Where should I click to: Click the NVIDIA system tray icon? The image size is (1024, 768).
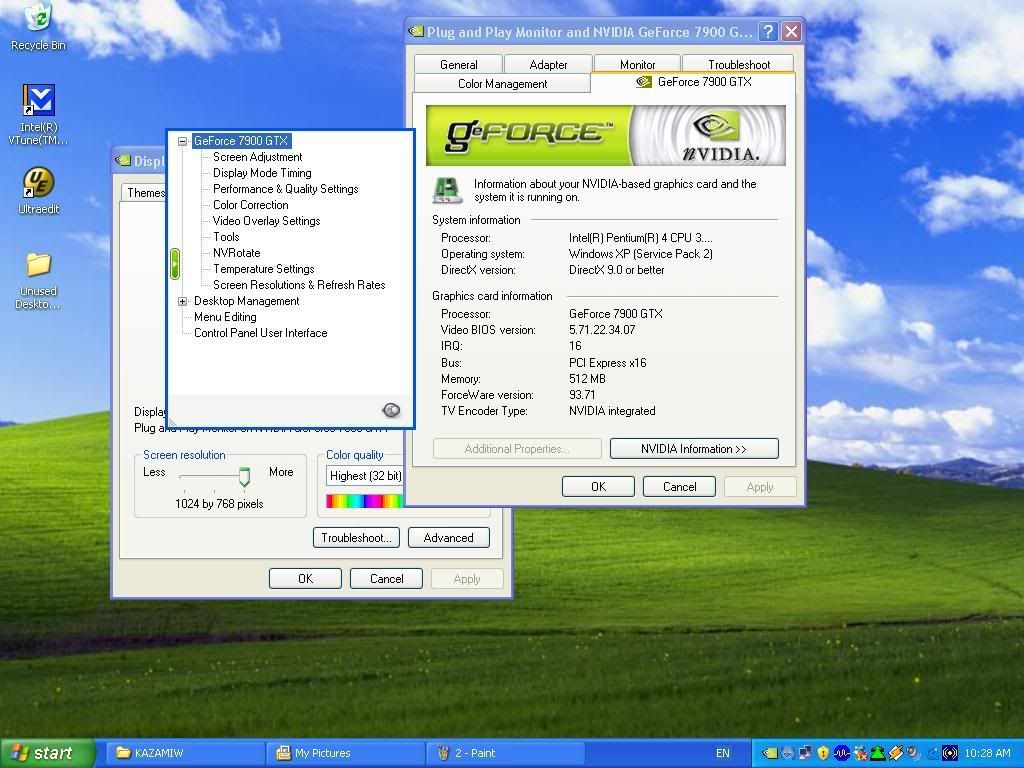click(x=769, y=753)
